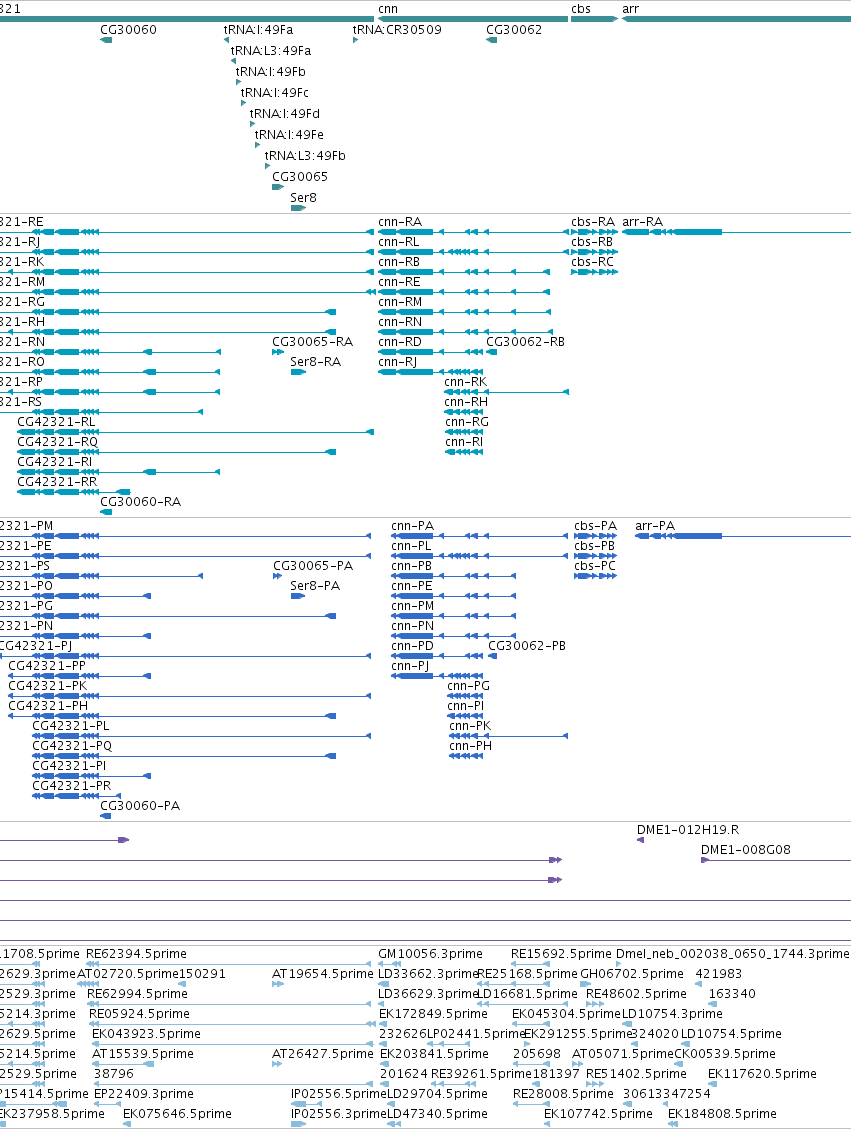Click the CG30065-RA transcript label

tap(312, 341)
